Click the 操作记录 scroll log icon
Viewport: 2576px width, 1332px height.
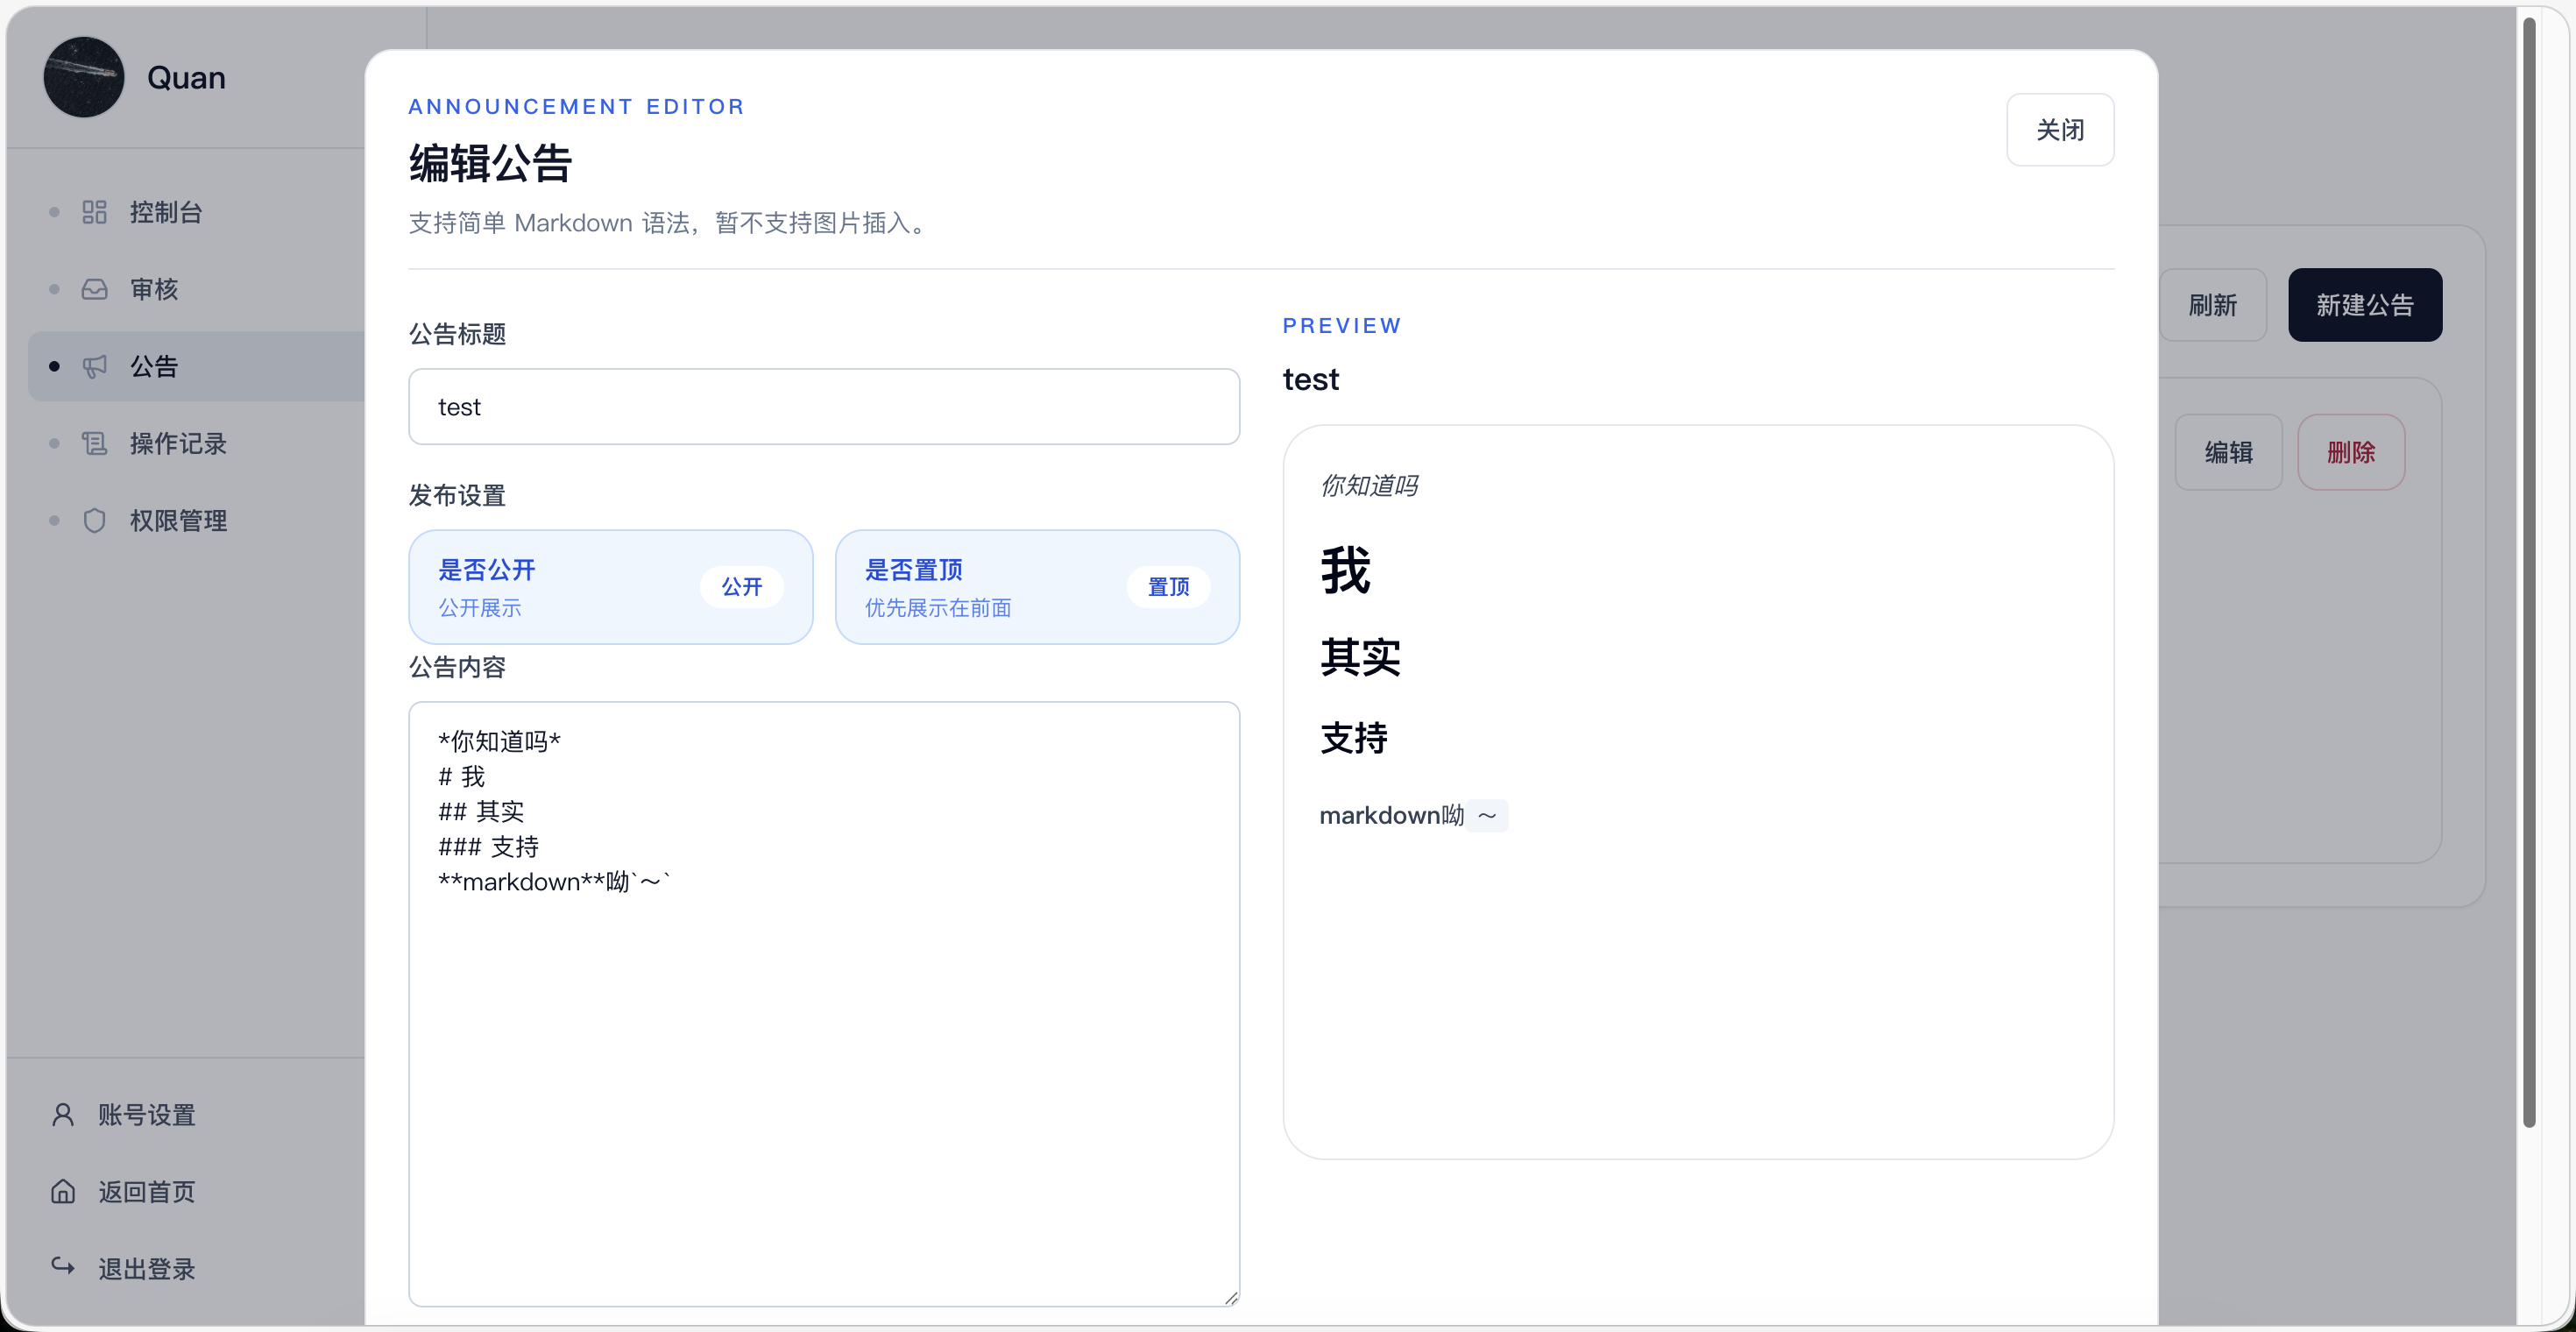[x=94, y=443]
